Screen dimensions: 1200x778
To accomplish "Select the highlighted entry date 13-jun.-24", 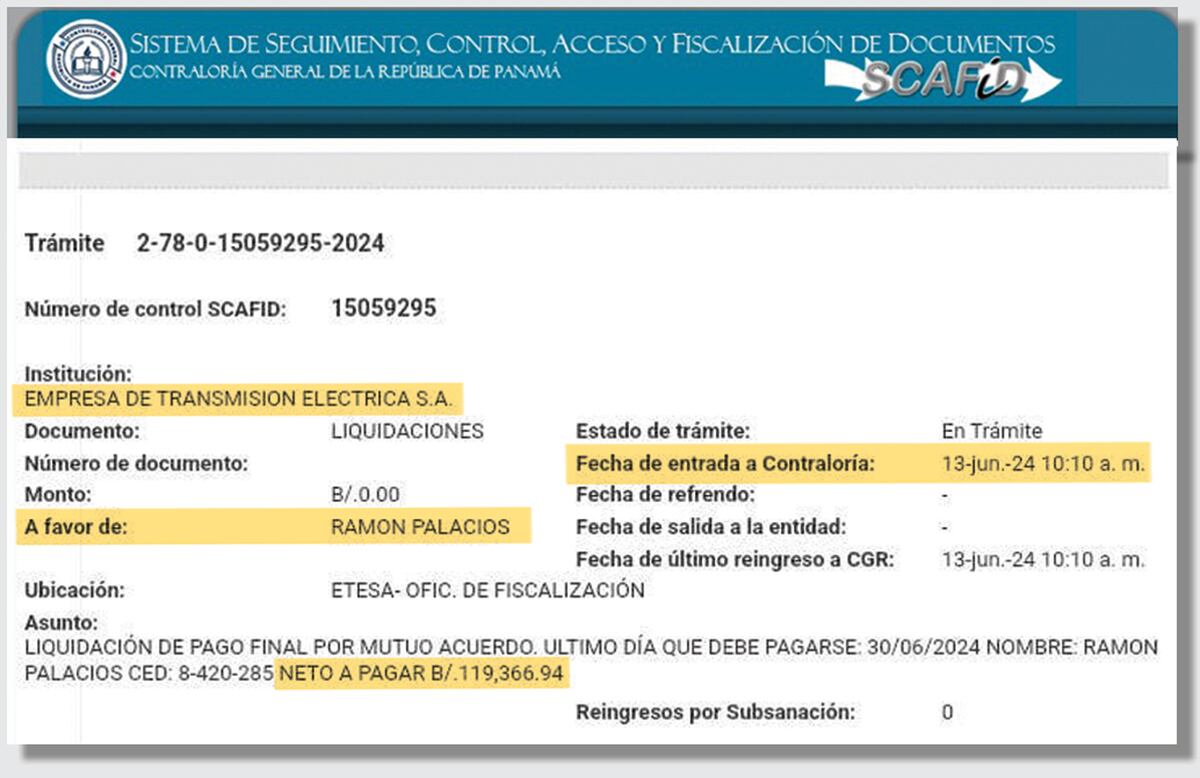I will 1043,463.
